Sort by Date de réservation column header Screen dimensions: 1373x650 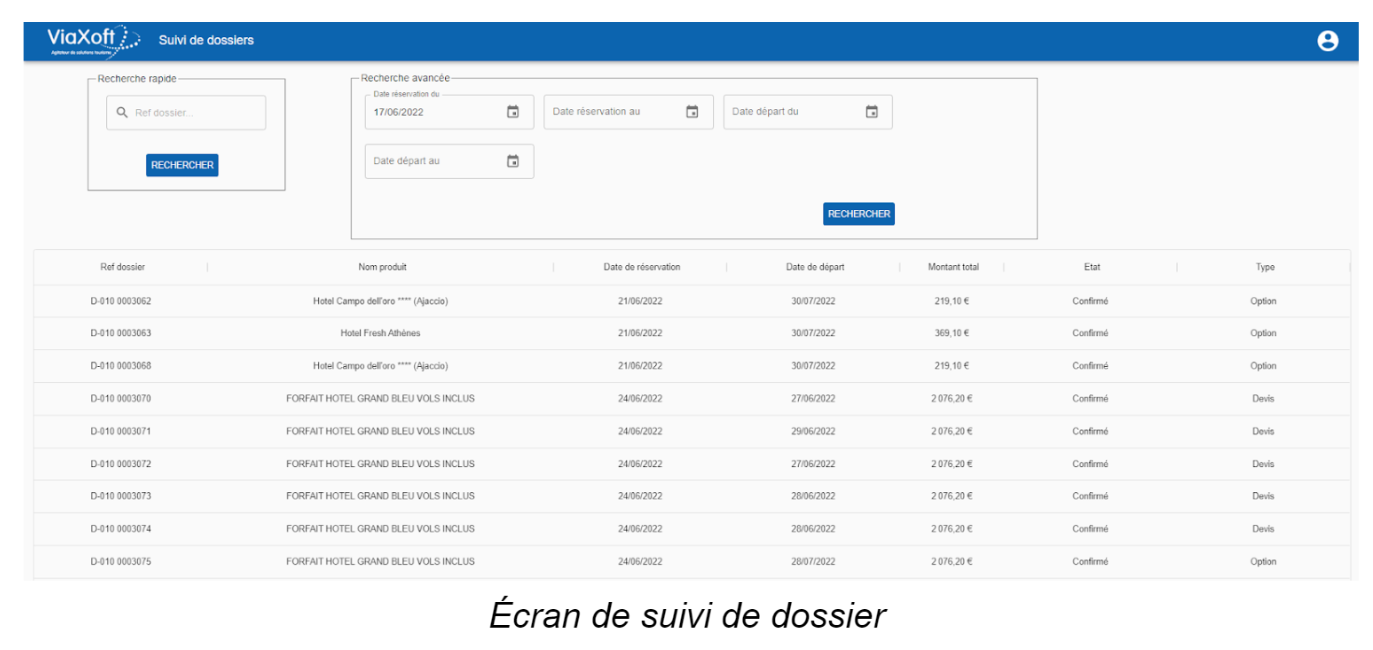point(642,267)
